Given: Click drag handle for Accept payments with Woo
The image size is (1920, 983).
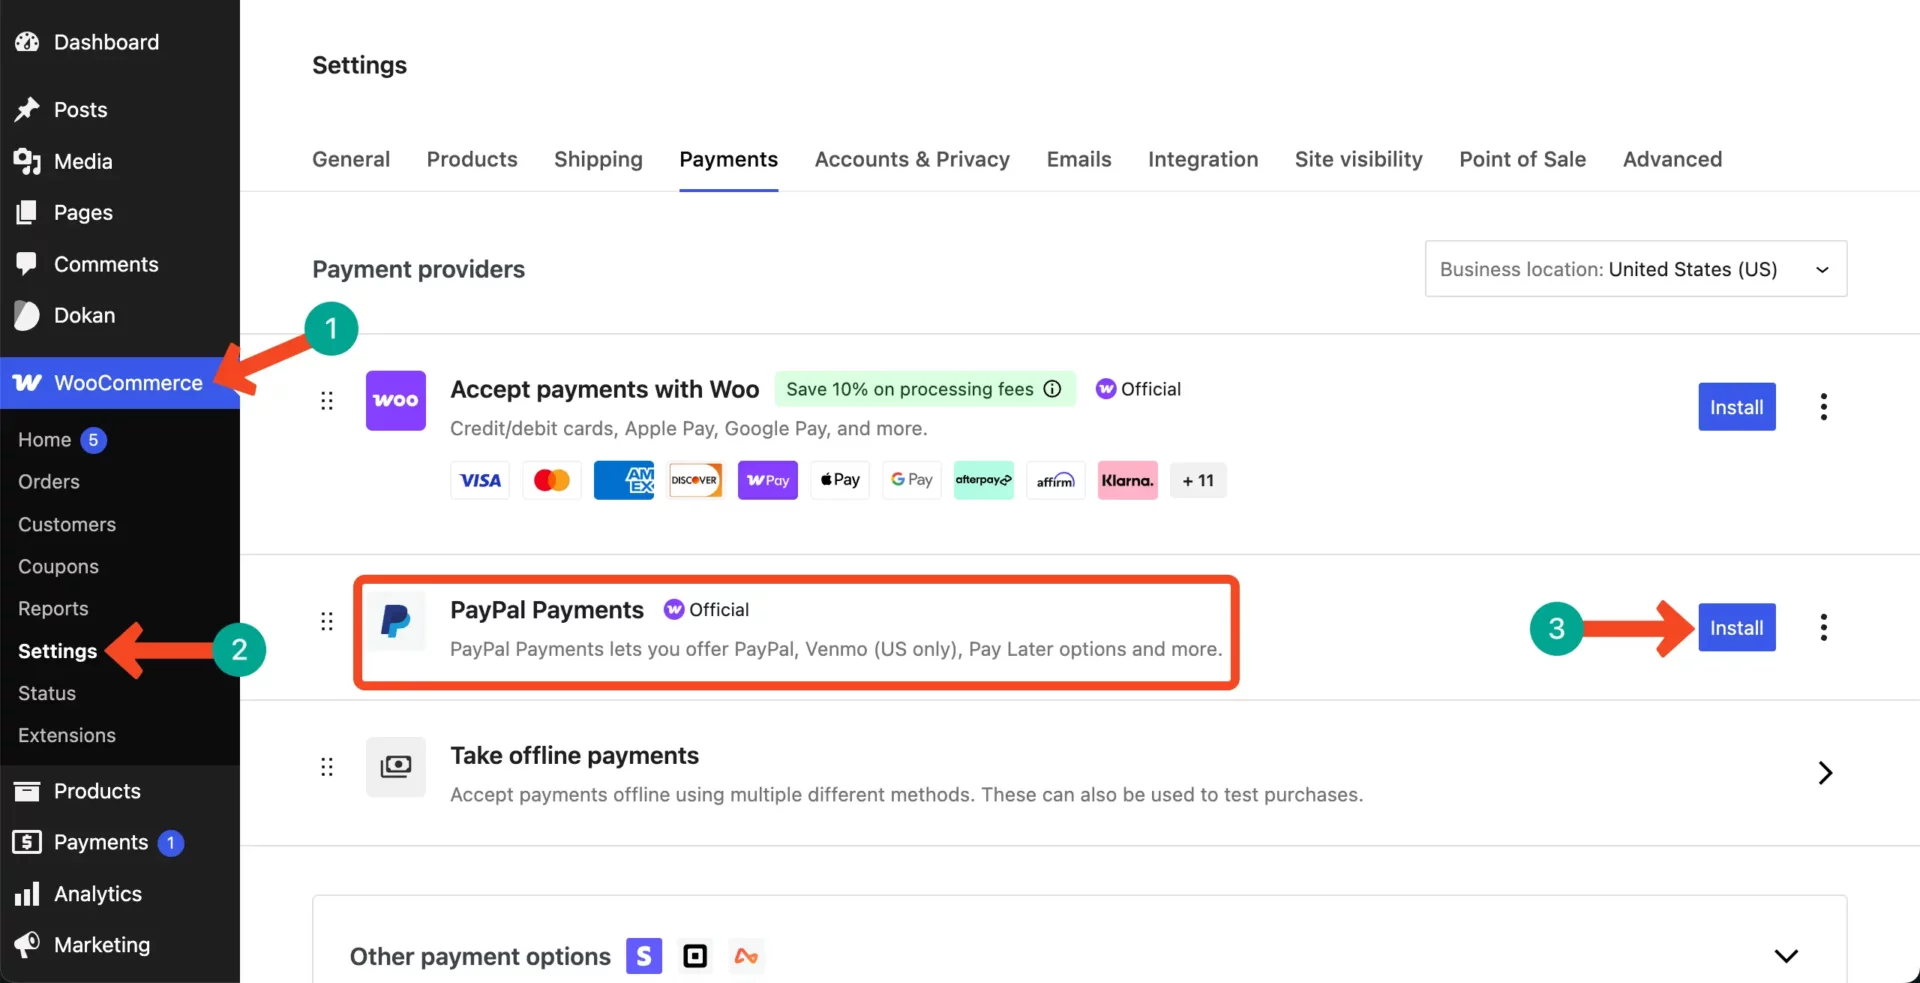Looking at the screenshot, I should tap(327, 401).
